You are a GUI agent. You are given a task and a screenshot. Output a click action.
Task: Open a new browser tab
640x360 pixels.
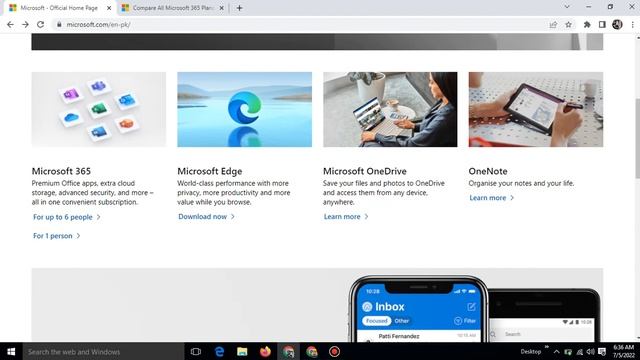240,8
